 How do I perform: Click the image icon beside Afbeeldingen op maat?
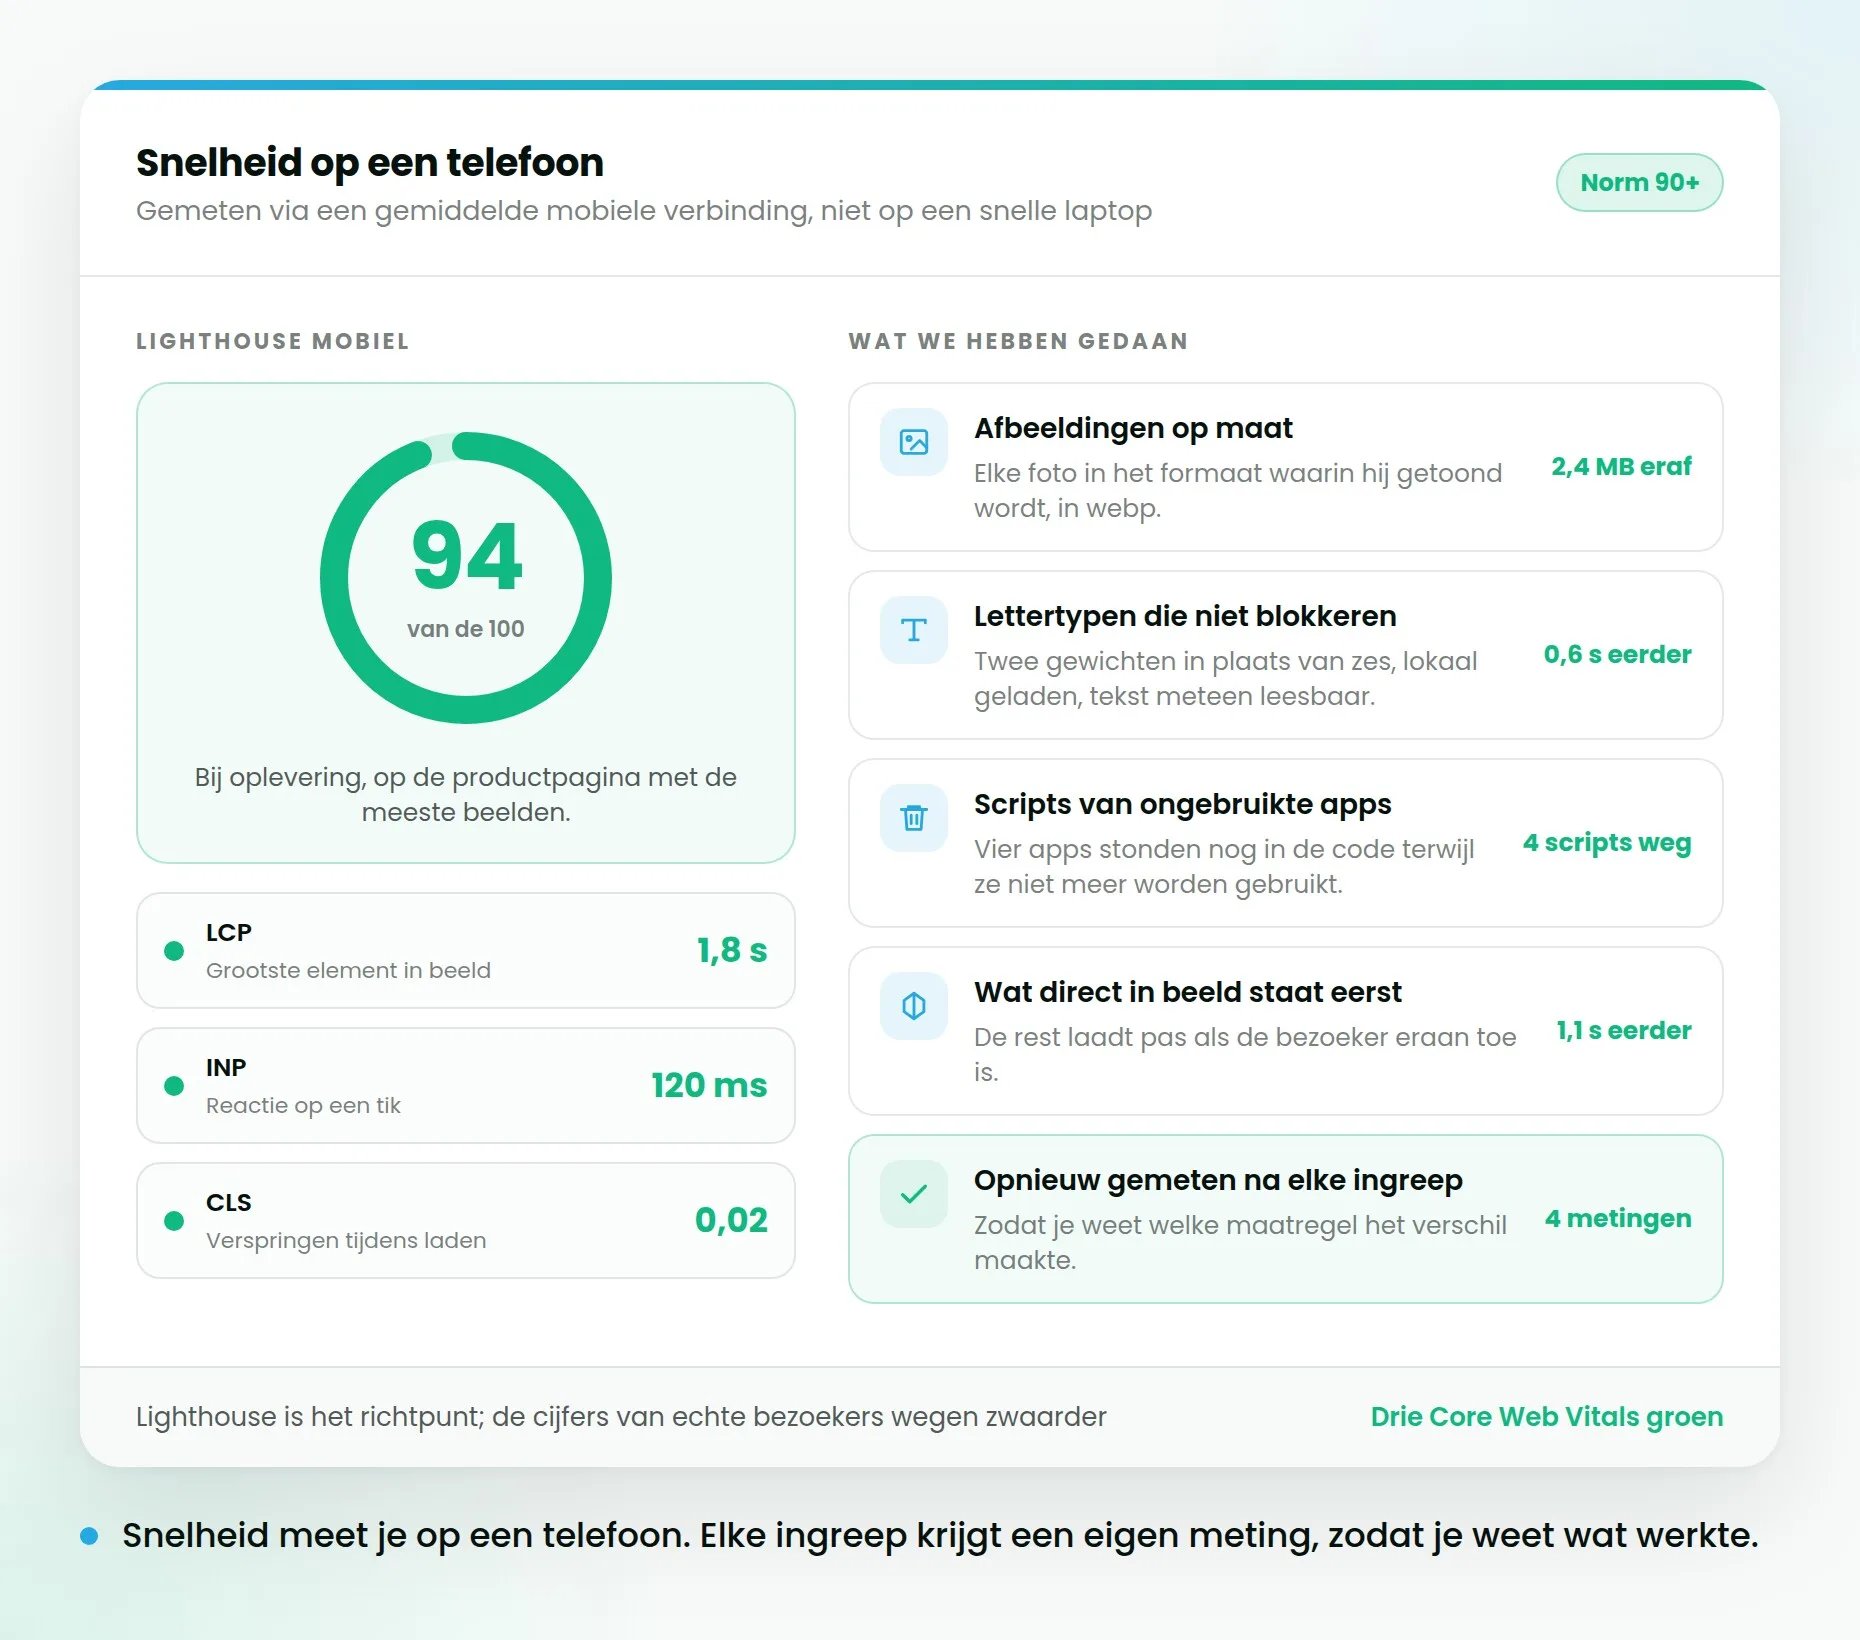point(913,442)
